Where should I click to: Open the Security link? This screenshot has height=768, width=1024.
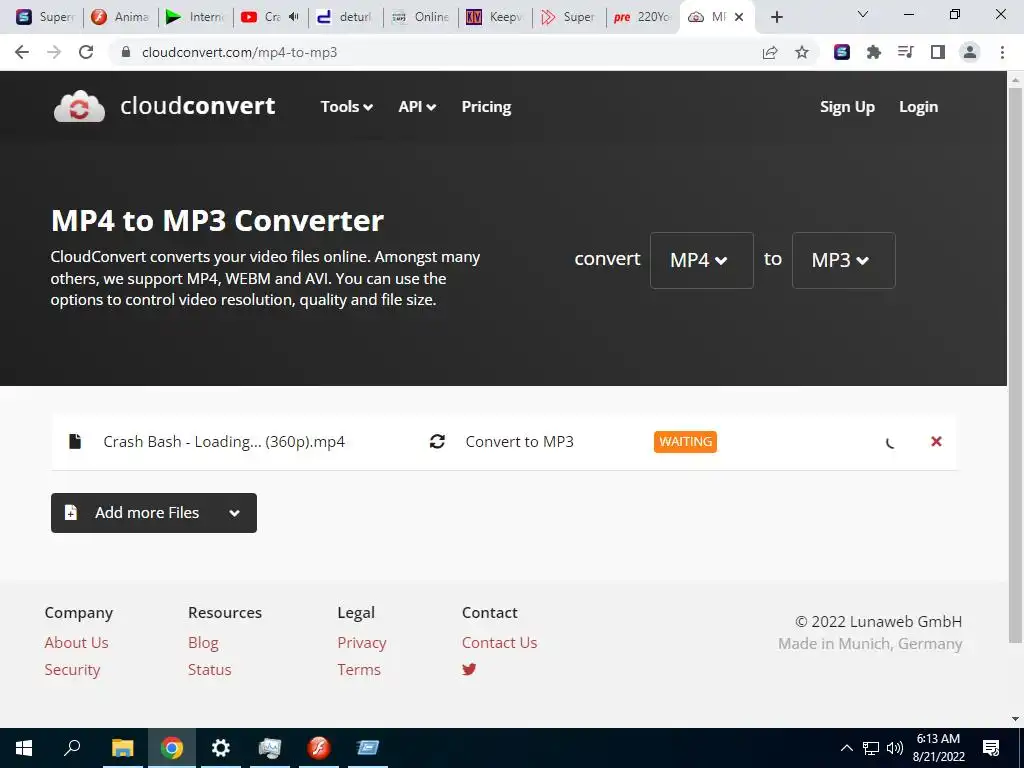click(x=72, y=669)
